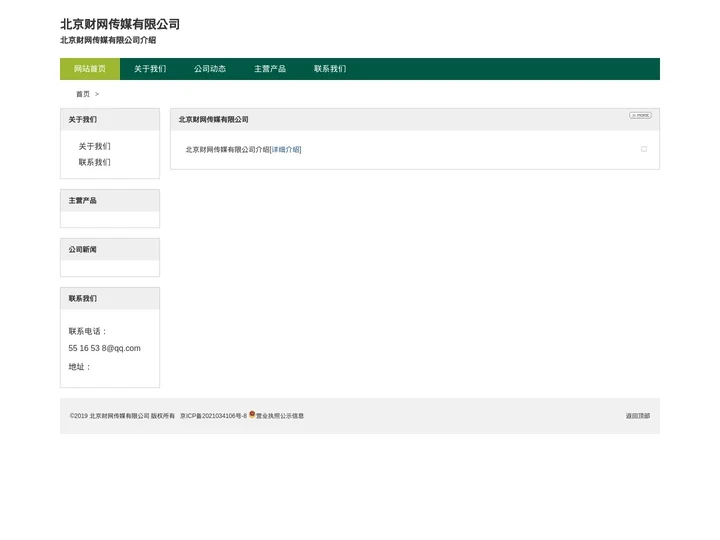Click the 关于我们 sidebar panel header
The height and width of the screenshot is (540, 720).
pos(110,119)
